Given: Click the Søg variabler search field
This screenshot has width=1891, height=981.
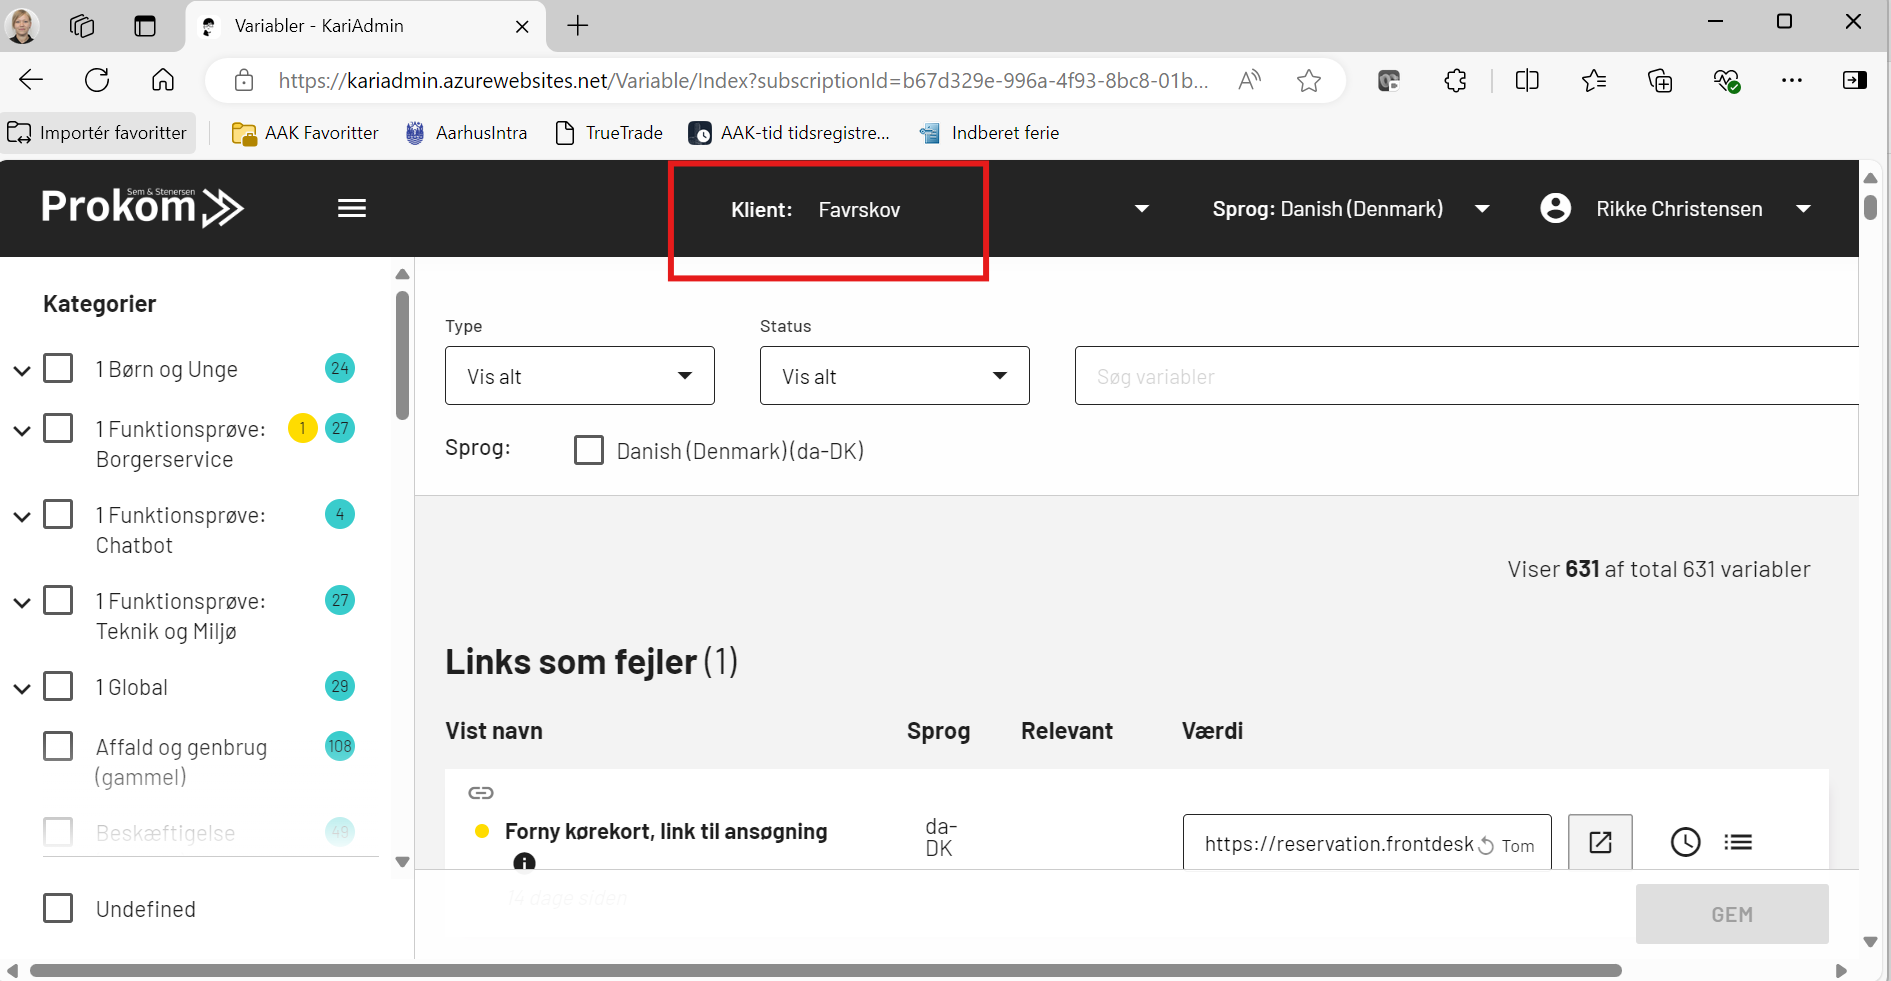Looking at the screenshot, I should 1465,376.
